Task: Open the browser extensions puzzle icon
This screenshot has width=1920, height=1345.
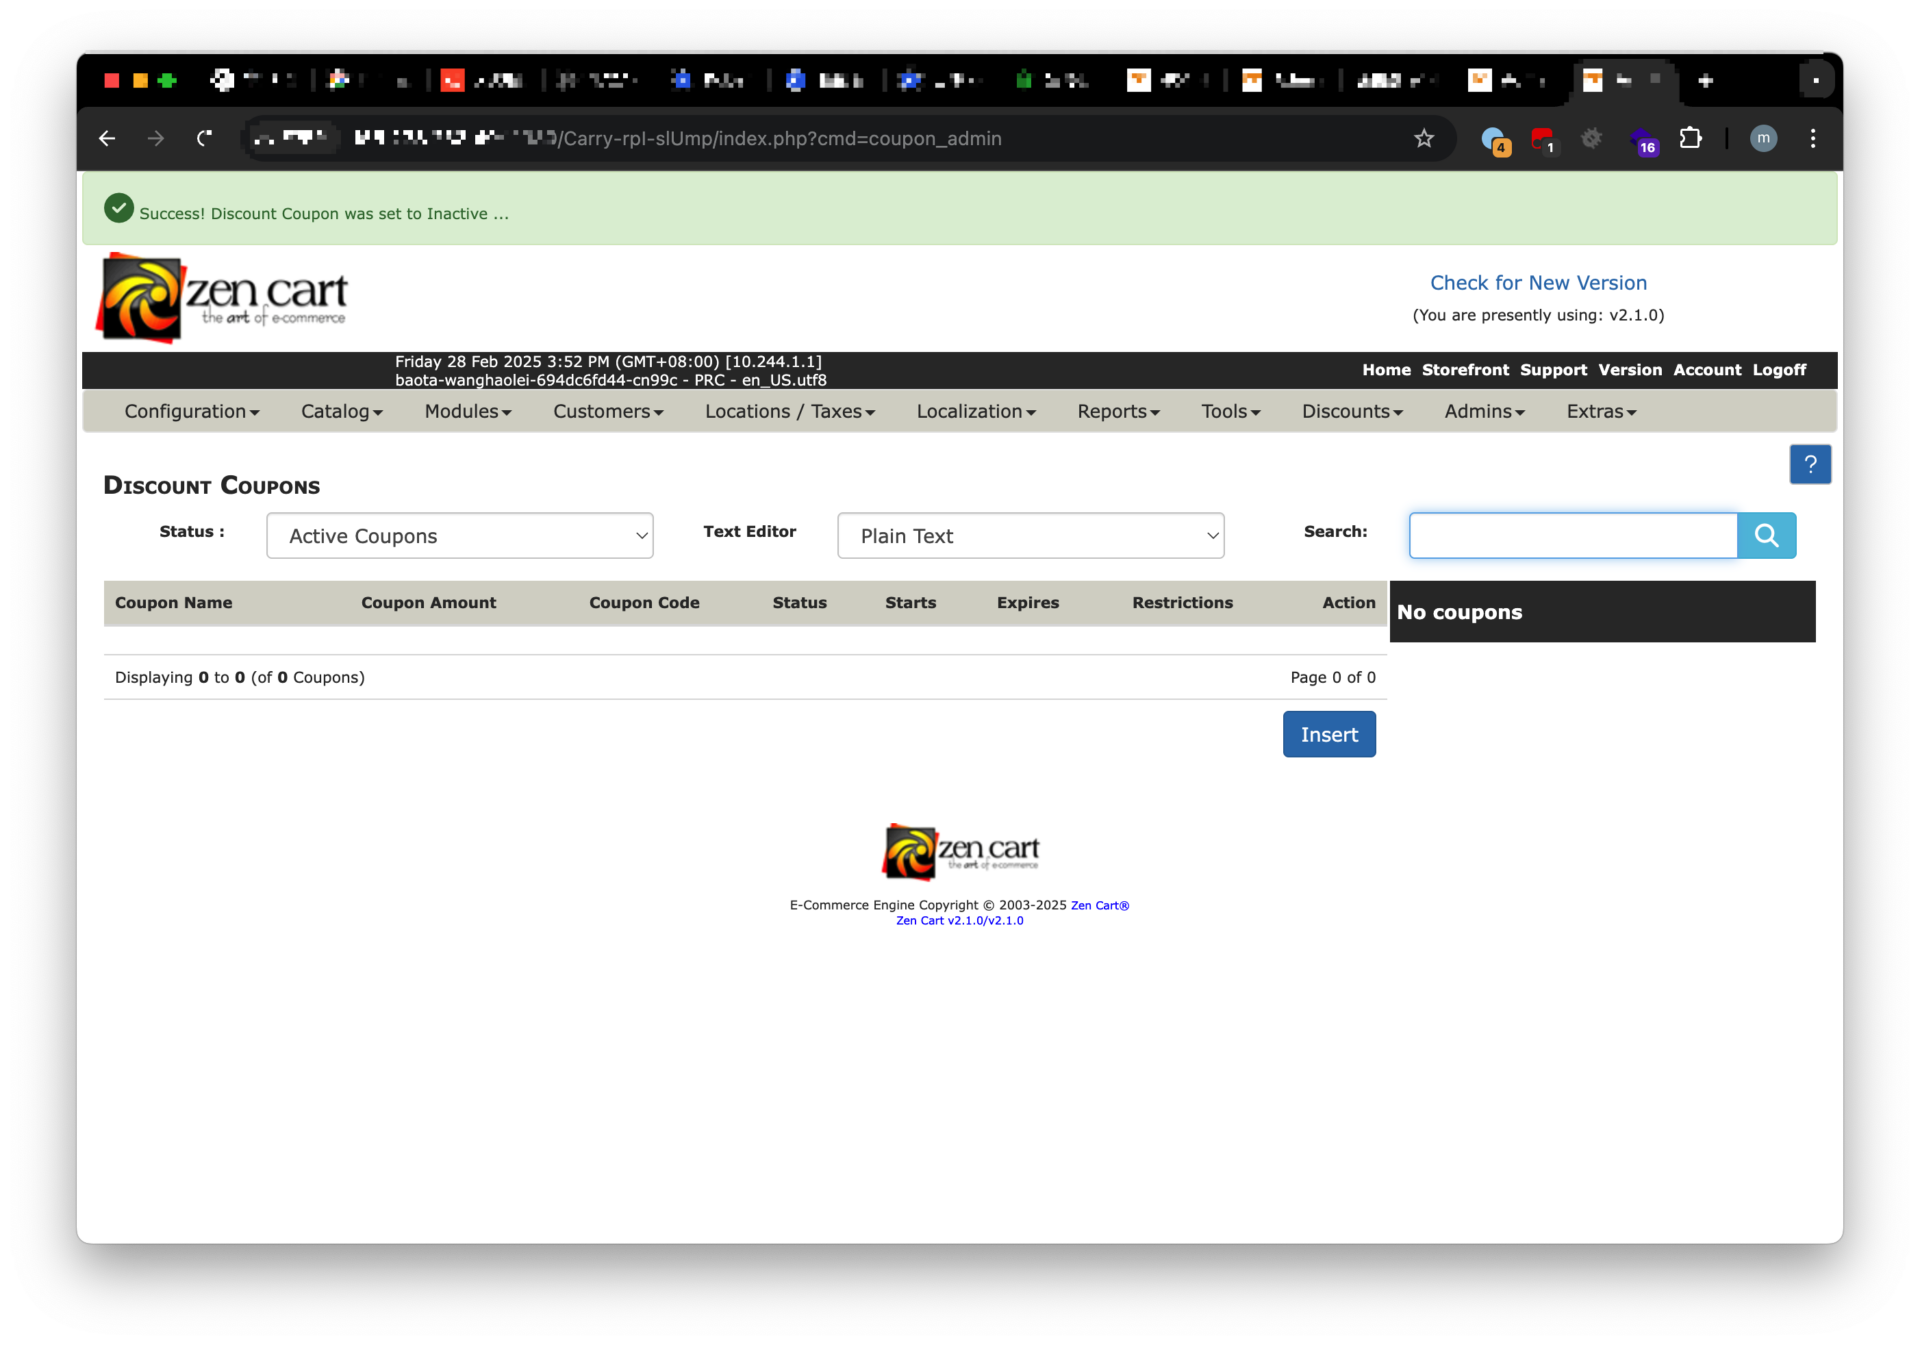Action: (x=1690, y=138)
